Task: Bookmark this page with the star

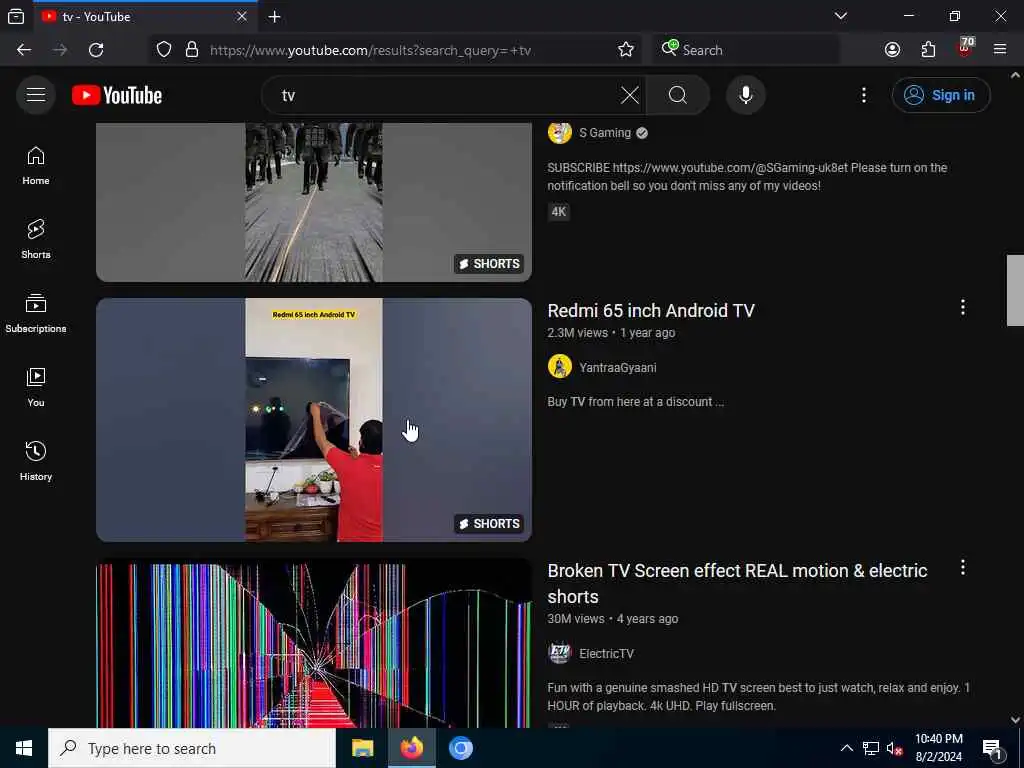Action: (626, 50)
